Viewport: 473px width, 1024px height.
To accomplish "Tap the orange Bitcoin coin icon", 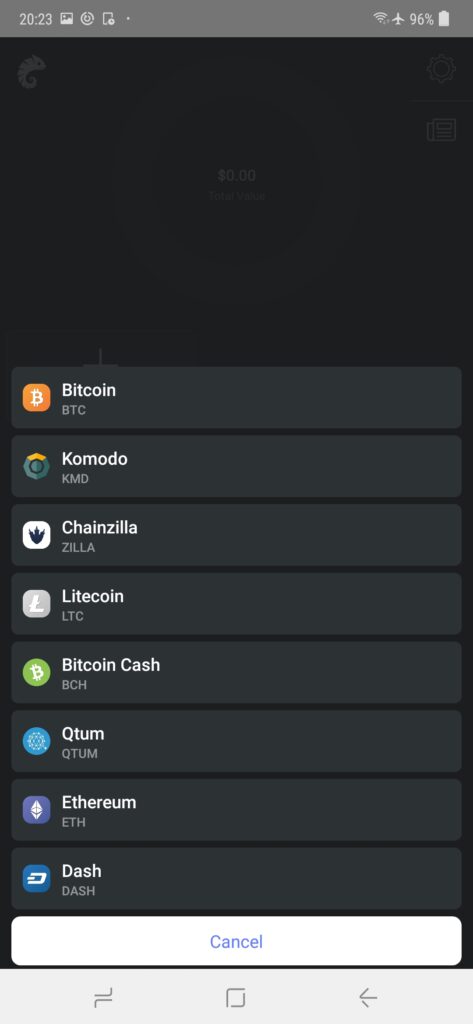I will 37,398.
